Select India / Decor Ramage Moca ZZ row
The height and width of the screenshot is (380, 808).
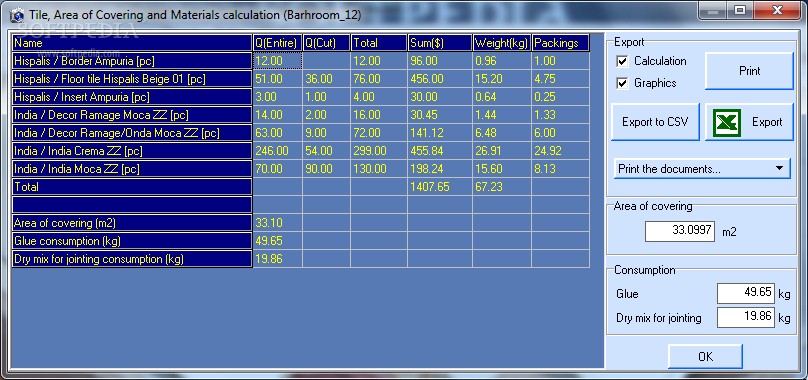tap(132, 115)
